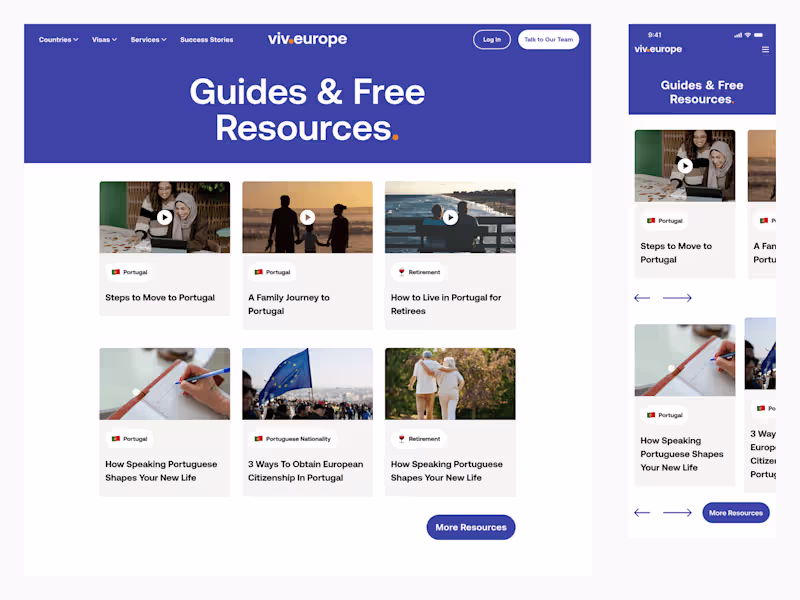Viewport: 800px width, 600px height.
Task: Click Retirement tag on the Retirees card
Action: [x=419, y=272]
